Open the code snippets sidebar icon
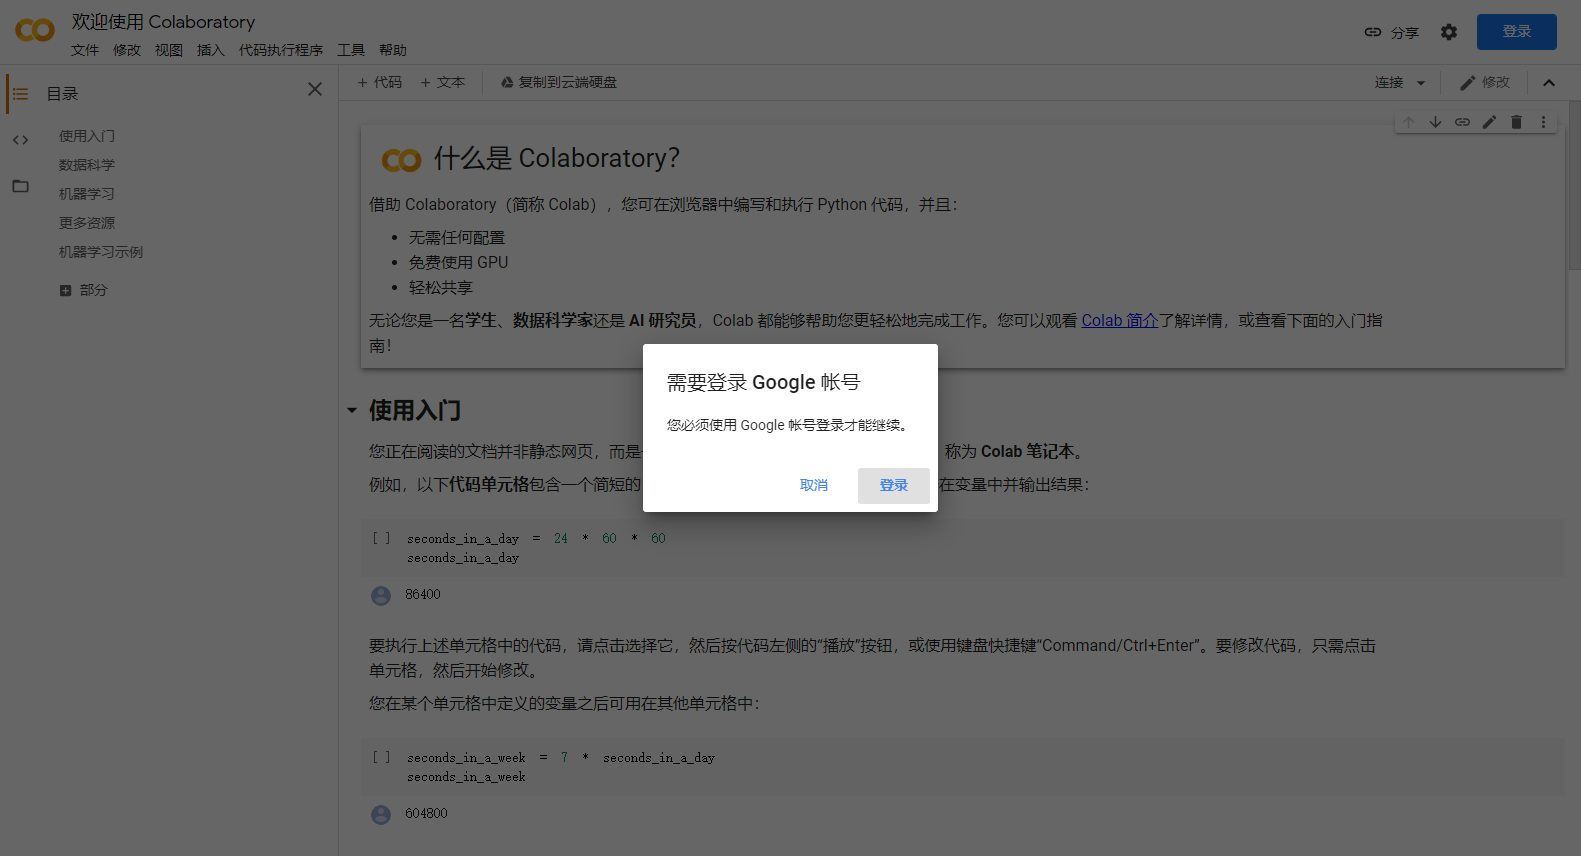The height and width of the screenshot is (856, 1581). pyautogui.click(x=20, y=140)
